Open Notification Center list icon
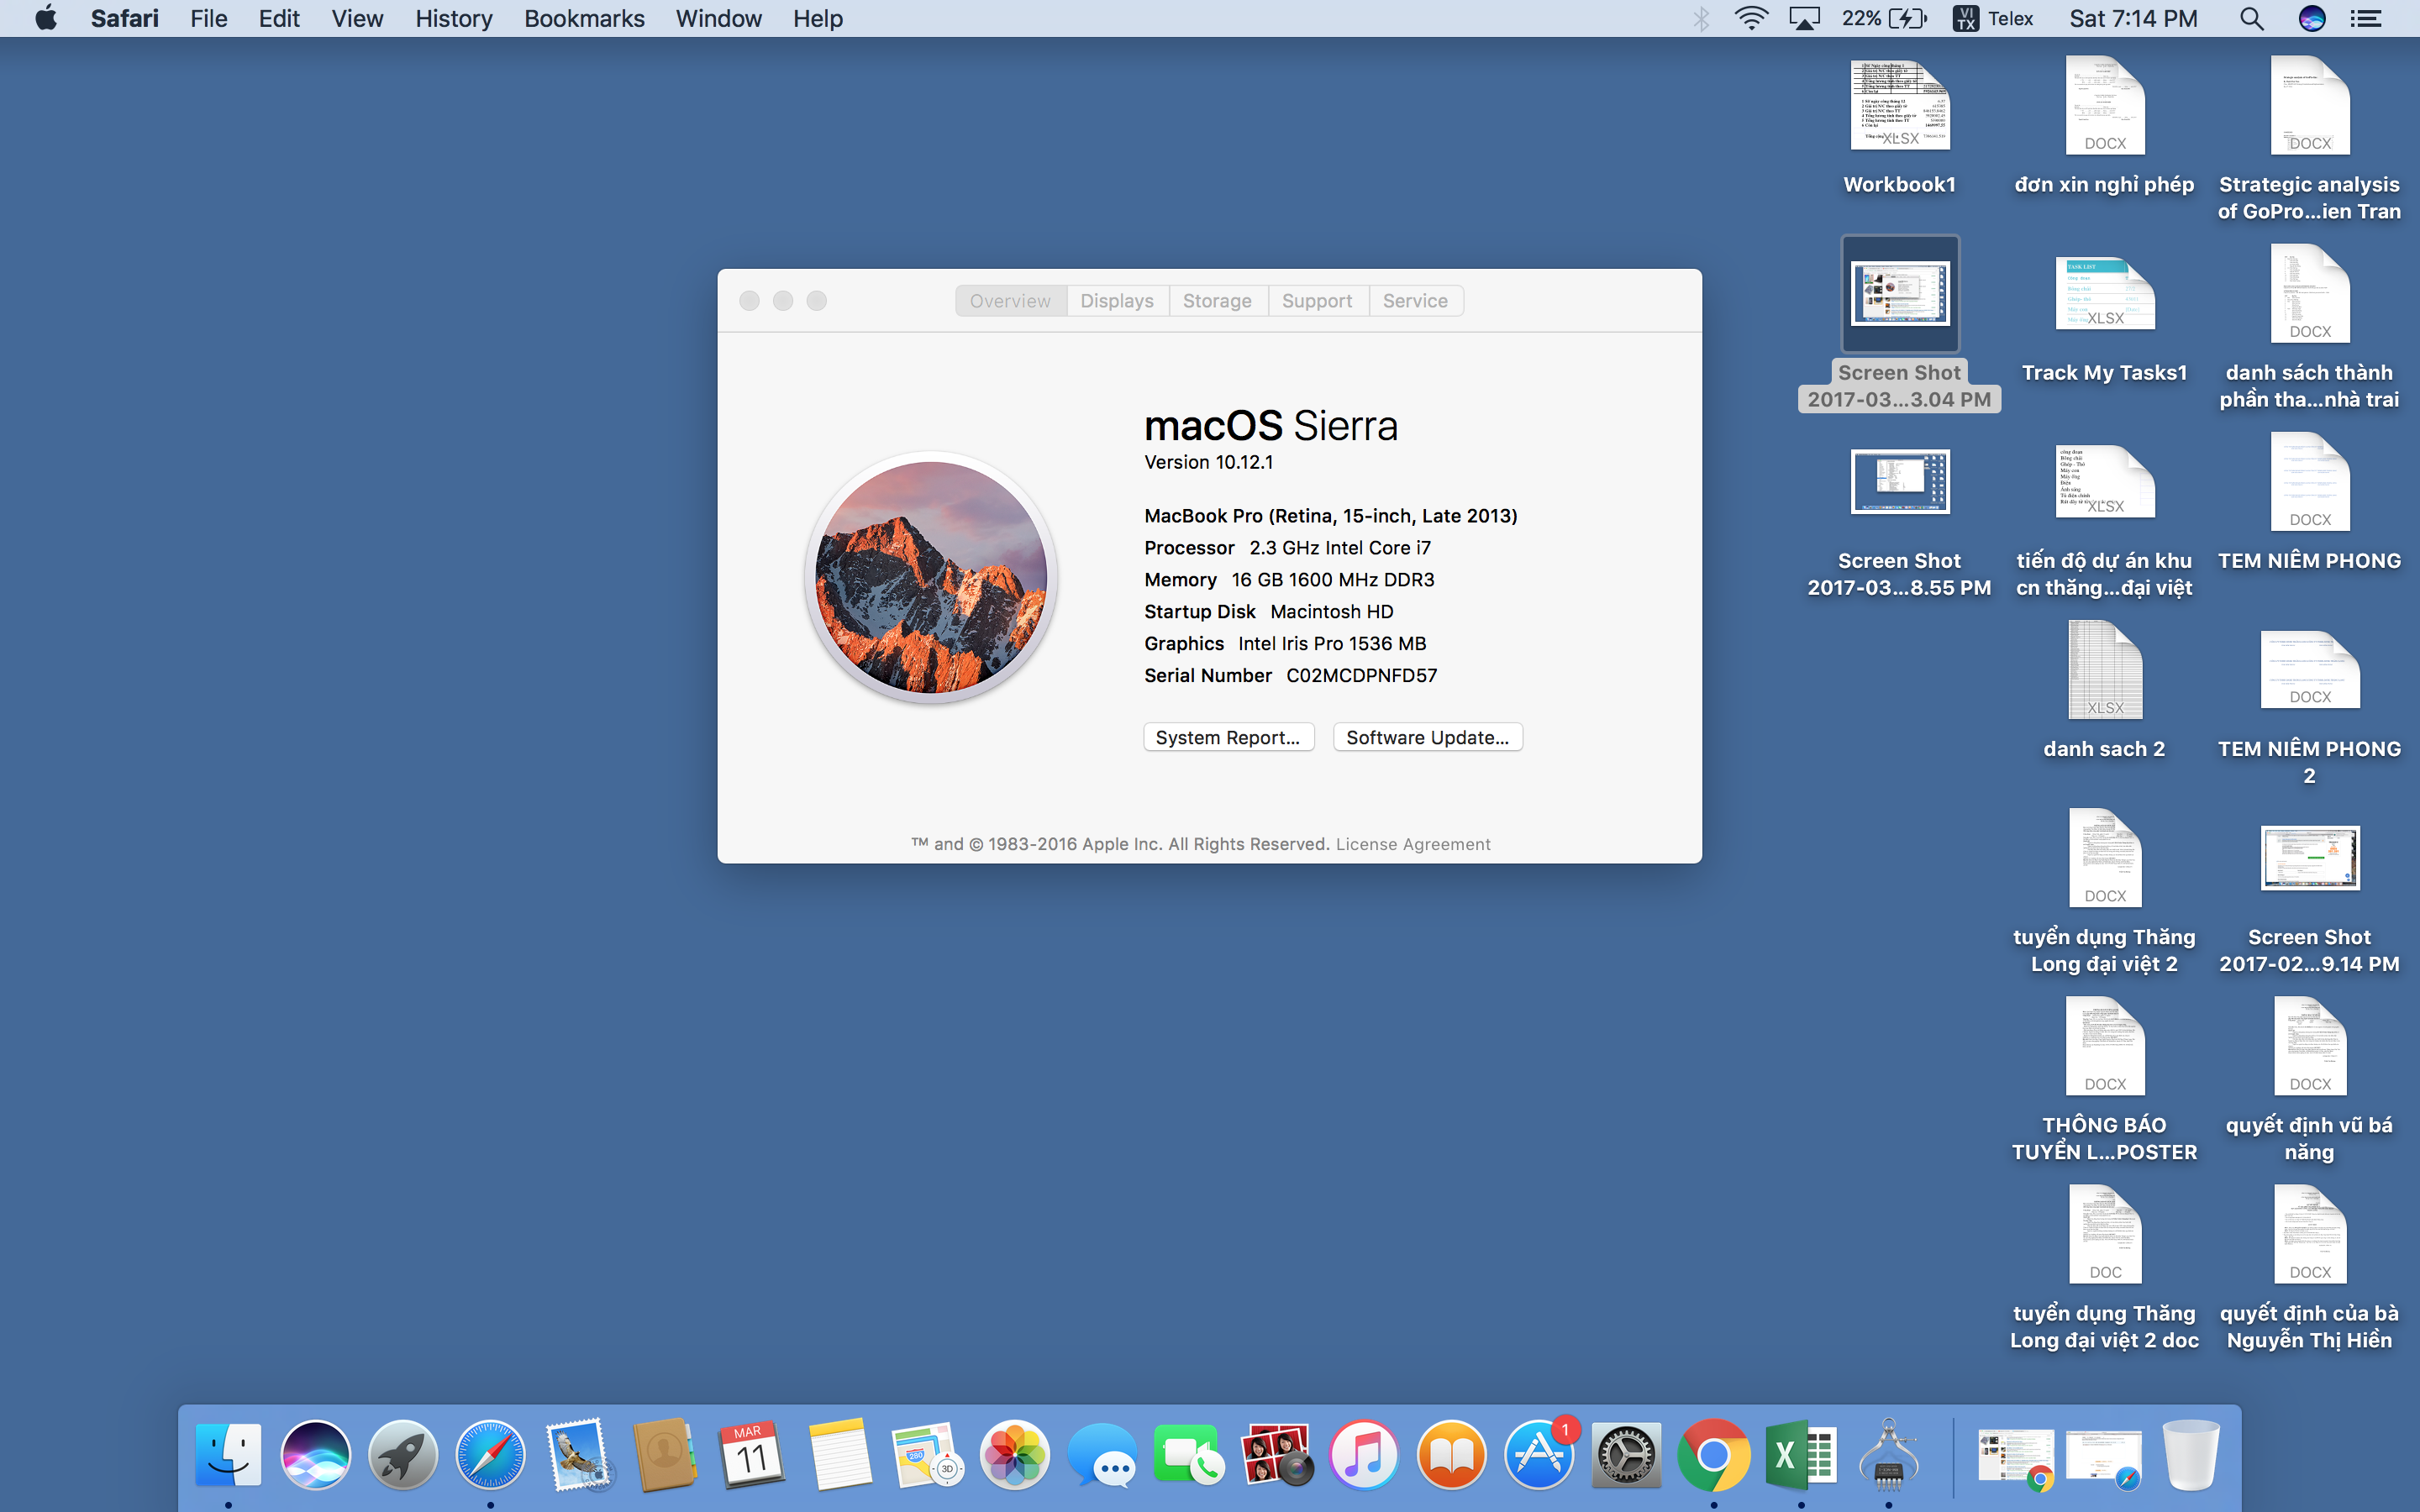 (2365, 18)
